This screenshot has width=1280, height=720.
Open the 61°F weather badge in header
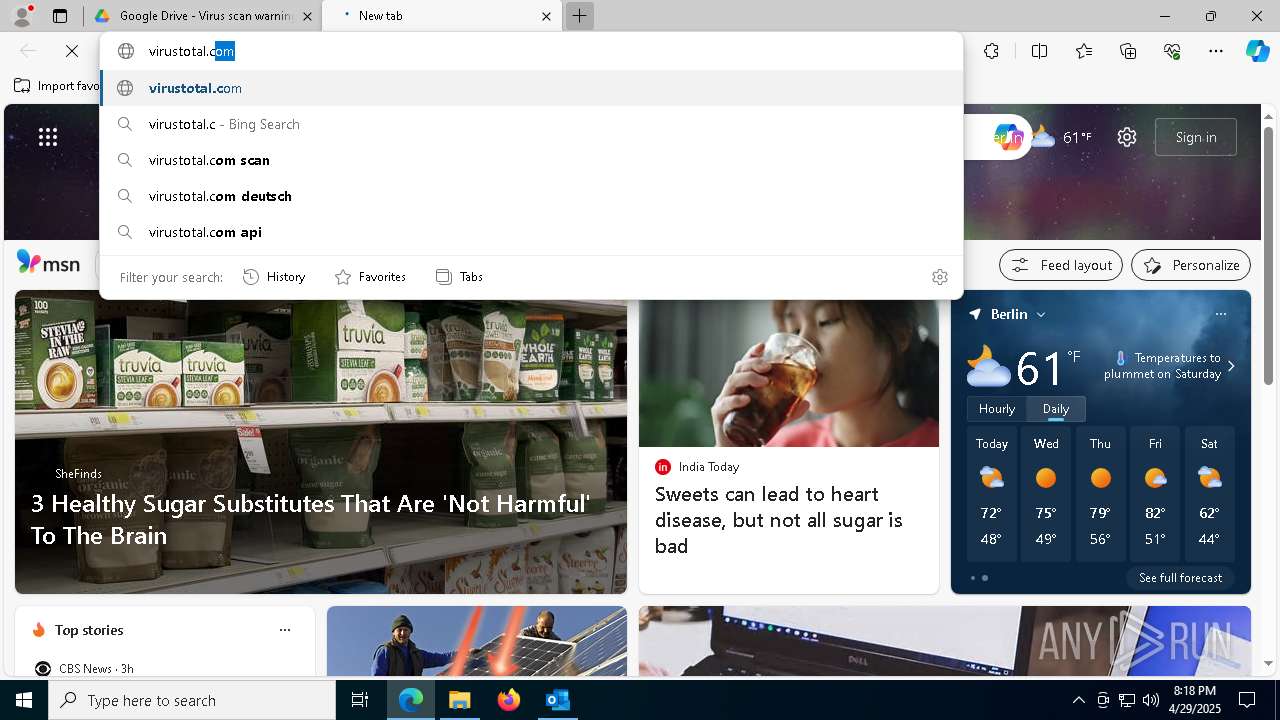(x=1062, y=137)
